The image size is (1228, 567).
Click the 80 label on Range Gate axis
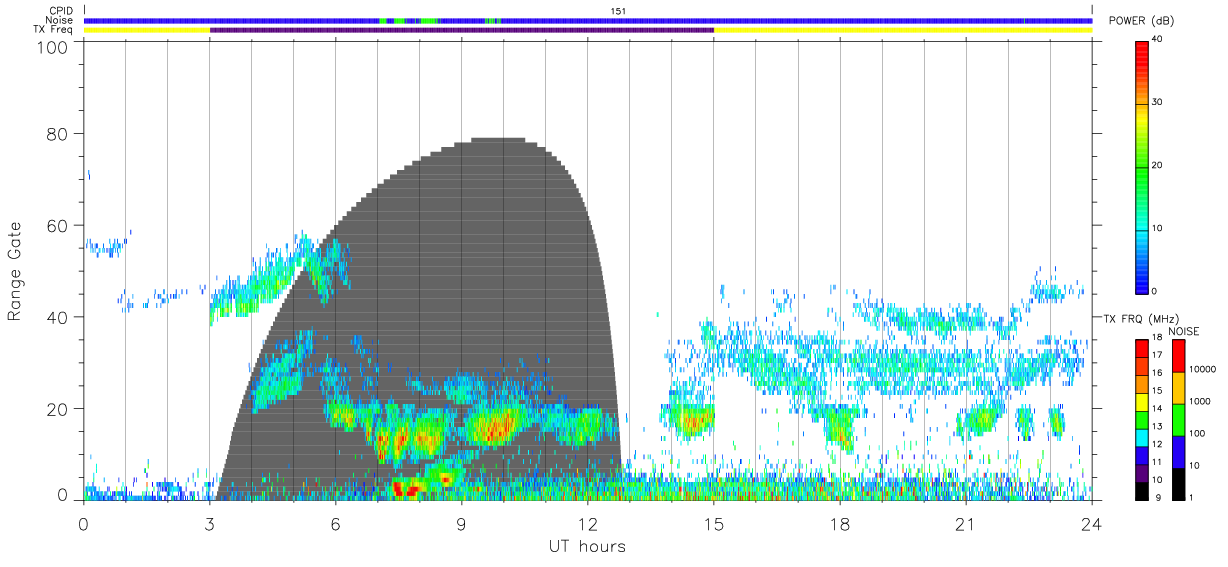58,134
